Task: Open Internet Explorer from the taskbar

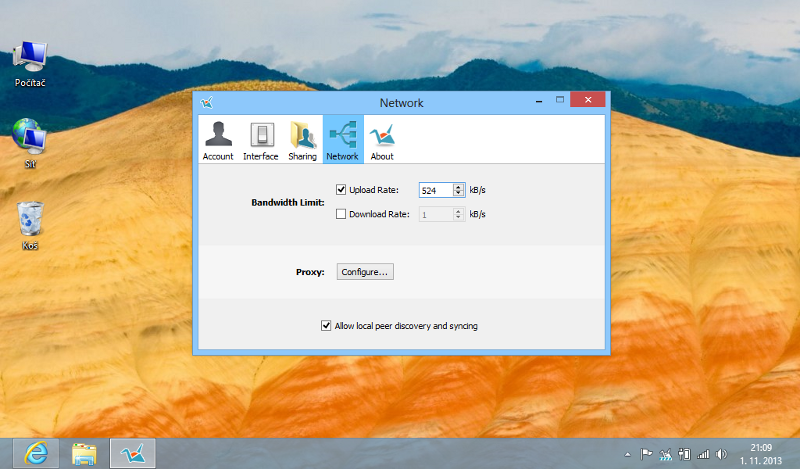Action: point(38,453)
